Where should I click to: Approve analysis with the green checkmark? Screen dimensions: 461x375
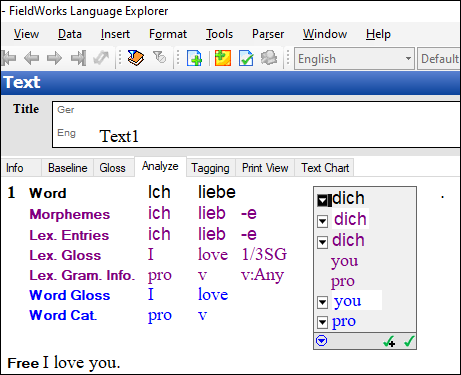pyautogui.click(x=409, y=341)
